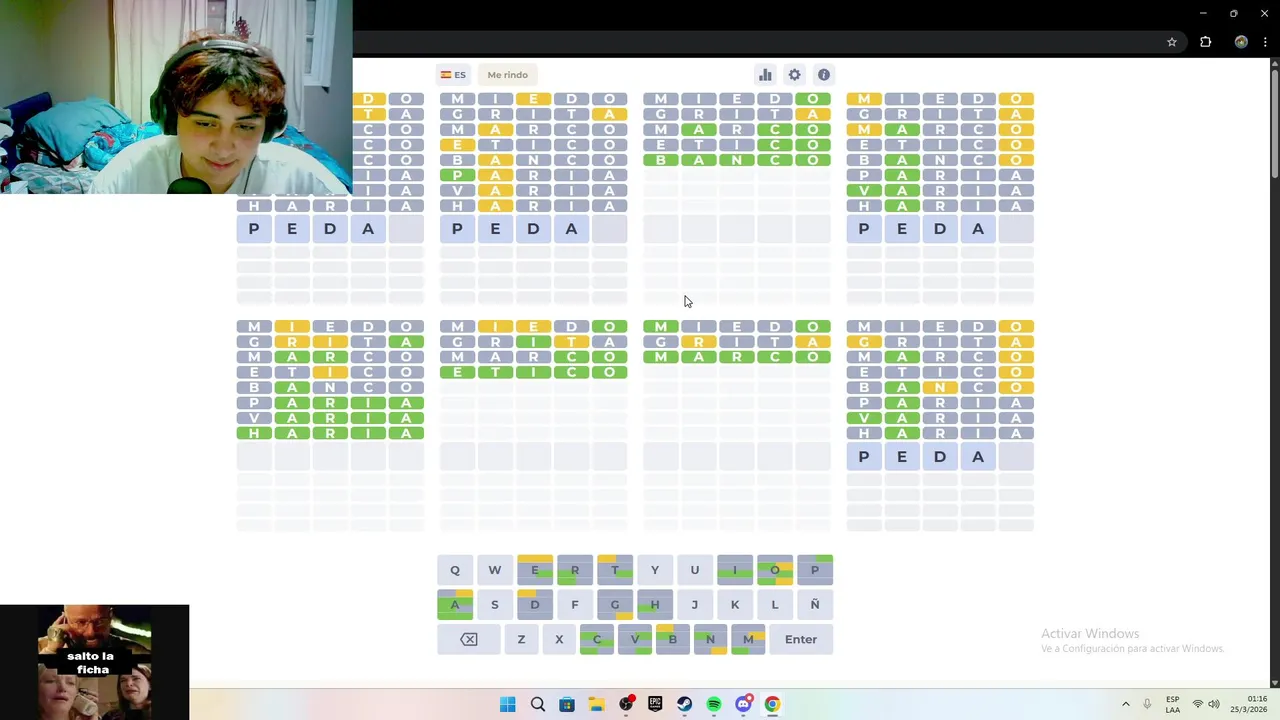The height and width of the screenshot is (720, 1280).
Task: Tap the V key on the game keyboard
Action: tap(635, 639)
